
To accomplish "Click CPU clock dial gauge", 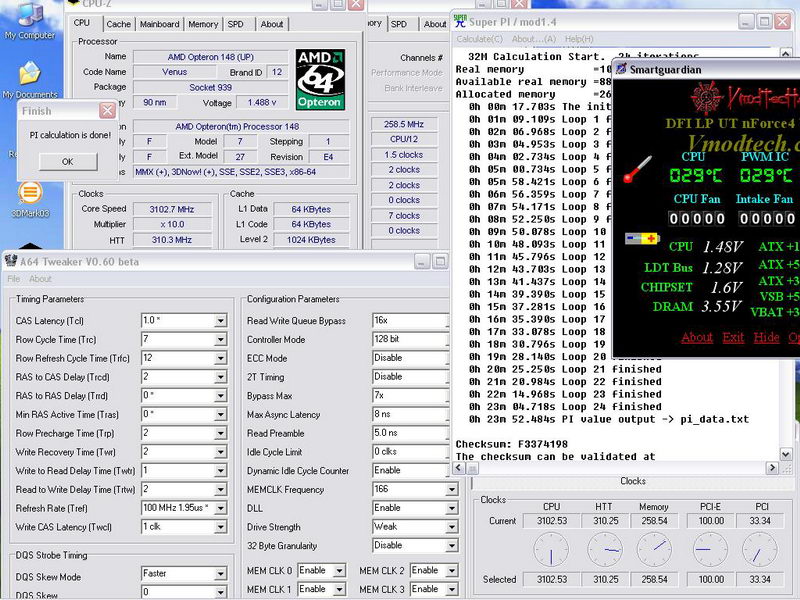I will pyautogui.click(x=551, y=550).
